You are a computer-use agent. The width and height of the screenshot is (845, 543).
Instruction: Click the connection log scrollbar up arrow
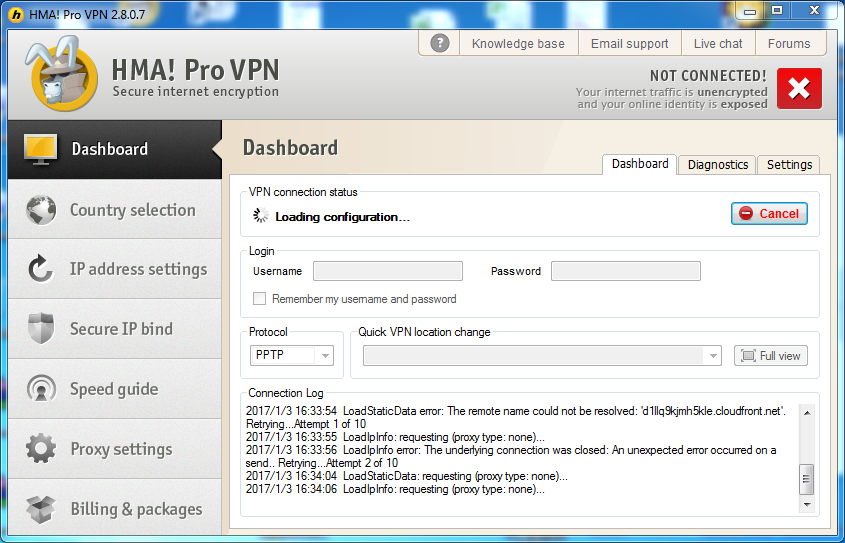point(807,413)
